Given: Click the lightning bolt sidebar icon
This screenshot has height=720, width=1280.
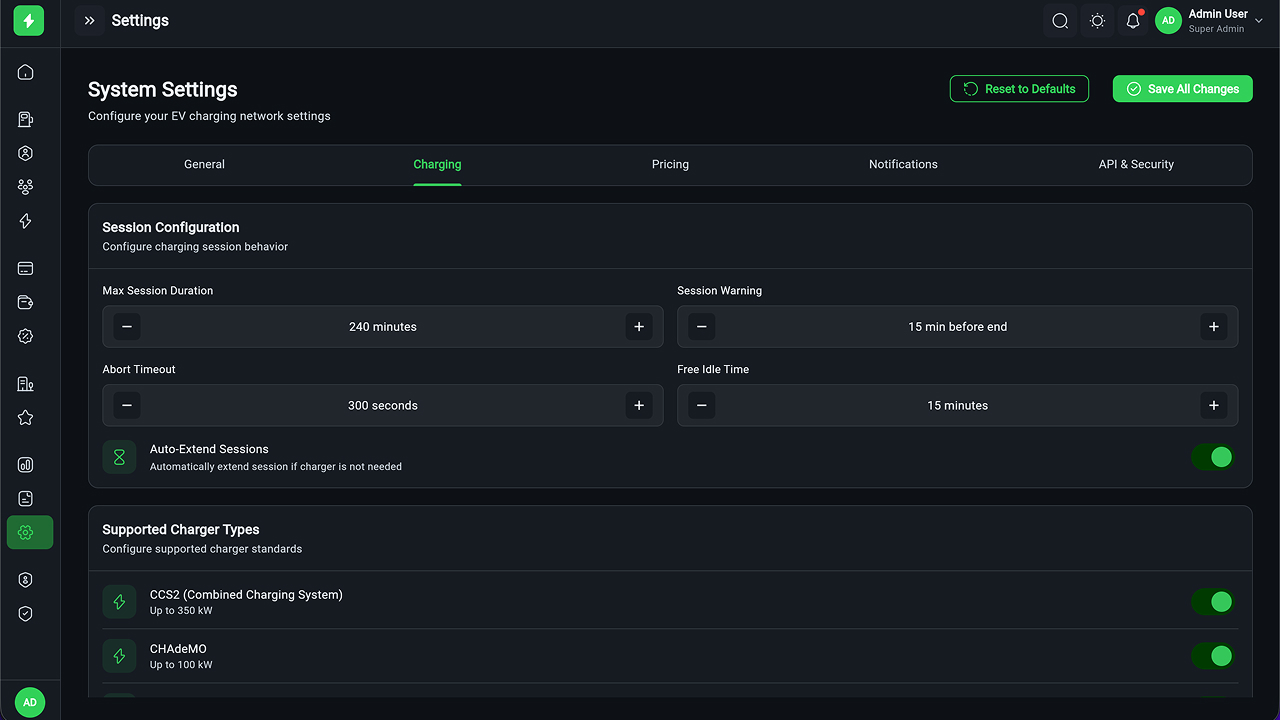Looking at the screenshot, I should [x=26, y=221].
